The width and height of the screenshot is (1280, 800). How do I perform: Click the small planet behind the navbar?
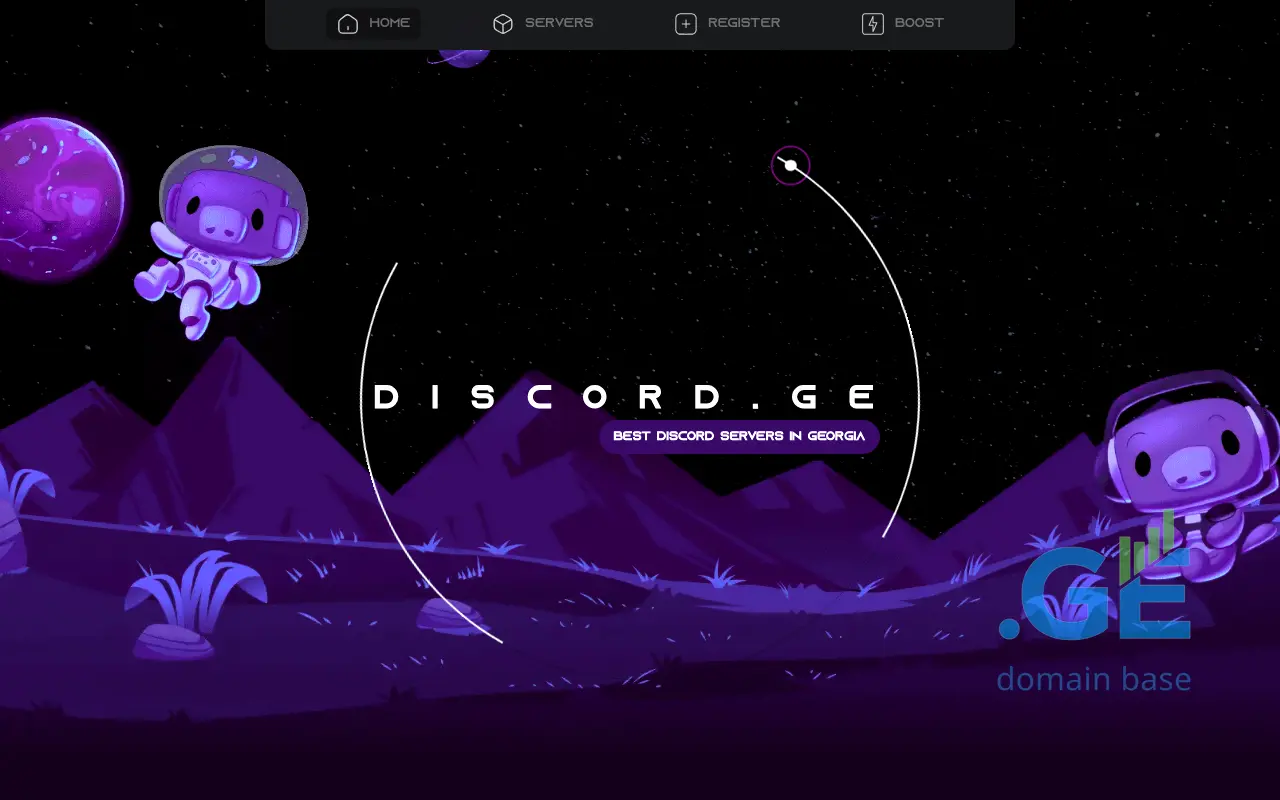[x=462, y=57]
